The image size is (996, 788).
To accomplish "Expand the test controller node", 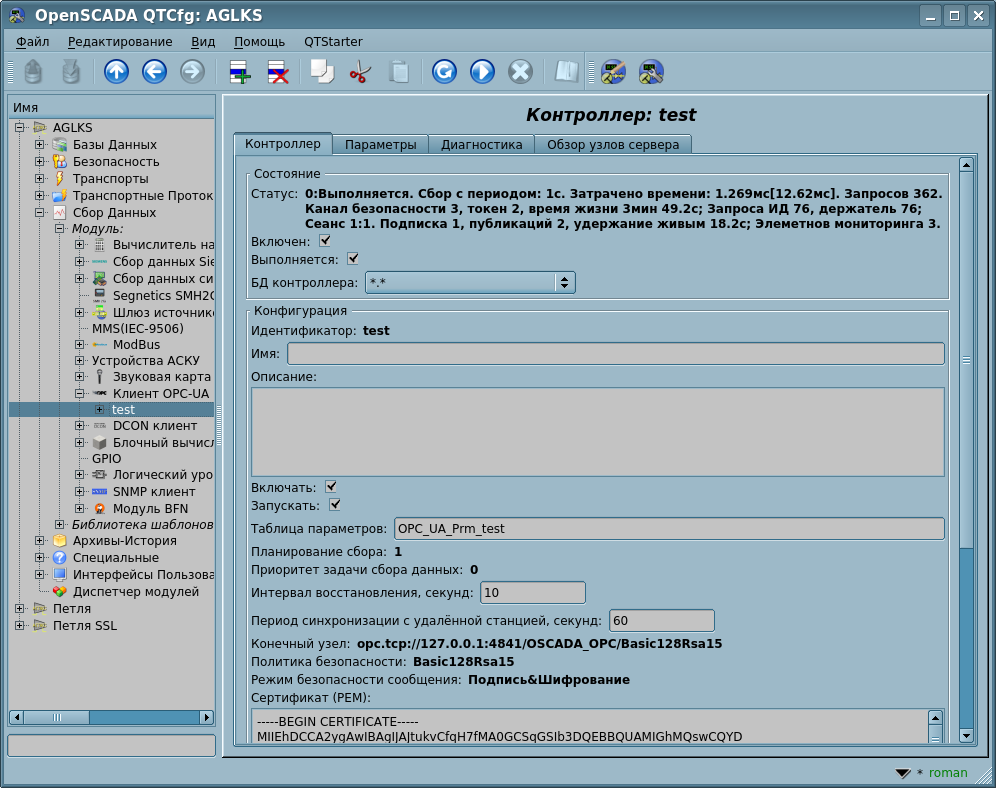I will (x=99, y=410).
